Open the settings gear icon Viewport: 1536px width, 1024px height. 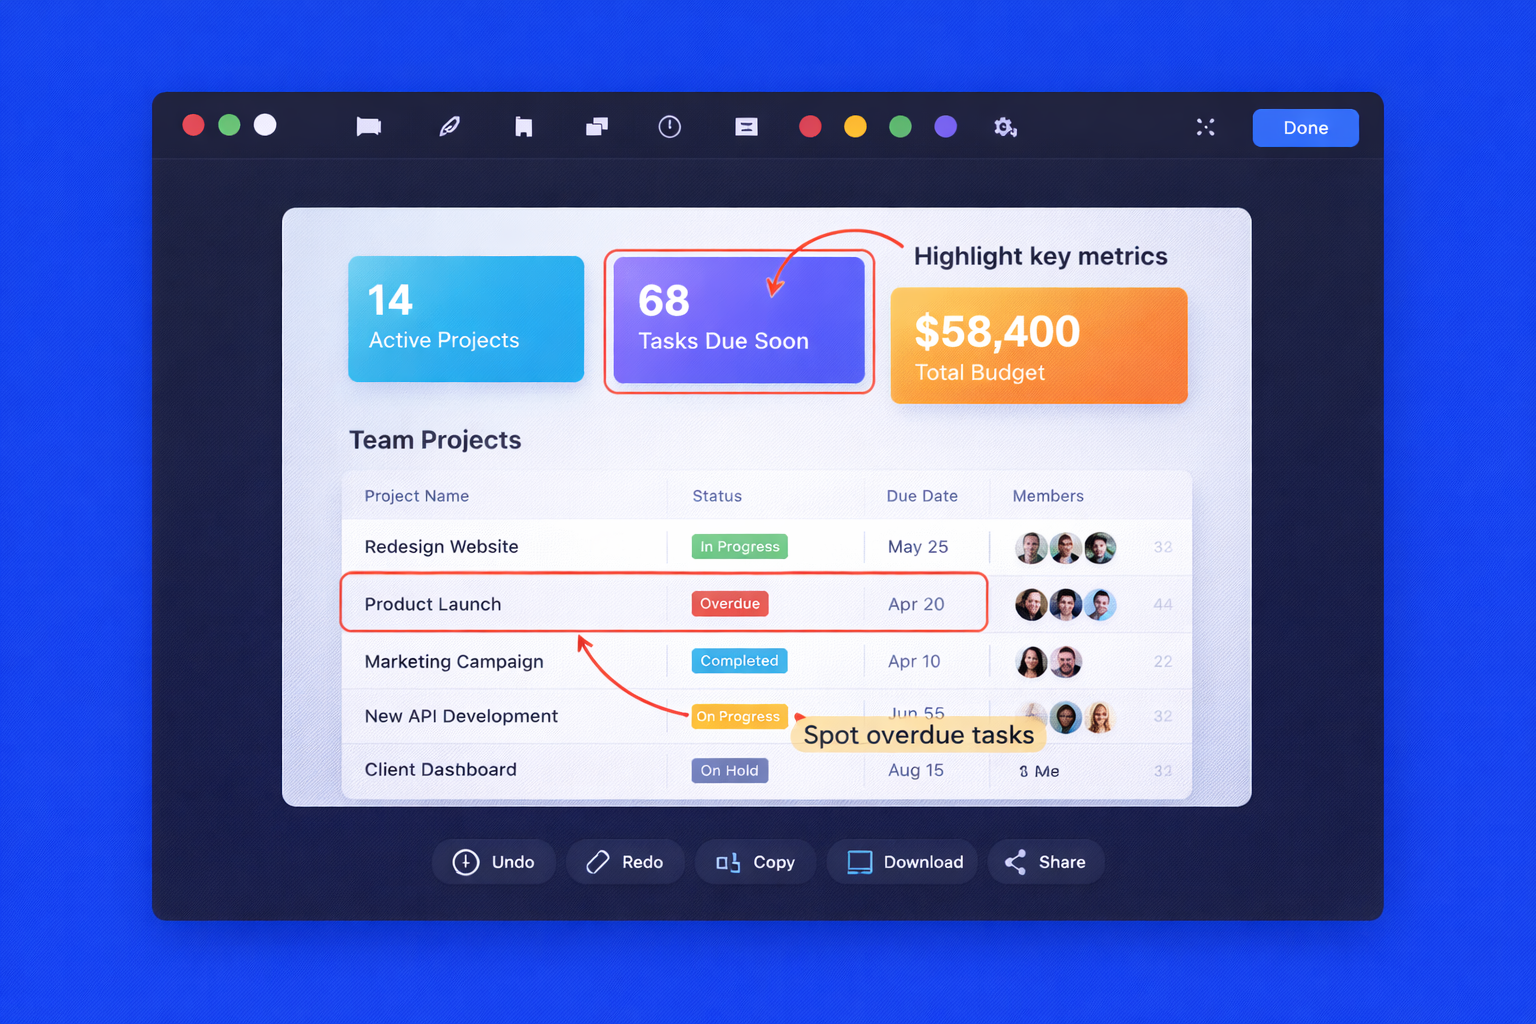(x=1005, y=127)
